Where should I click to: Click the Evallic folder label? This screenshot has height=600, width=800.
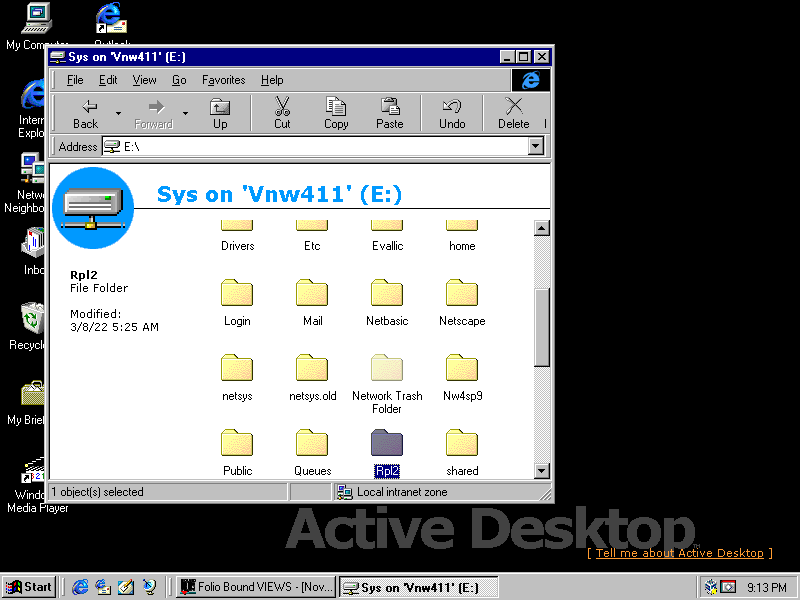tap(388, 246)
